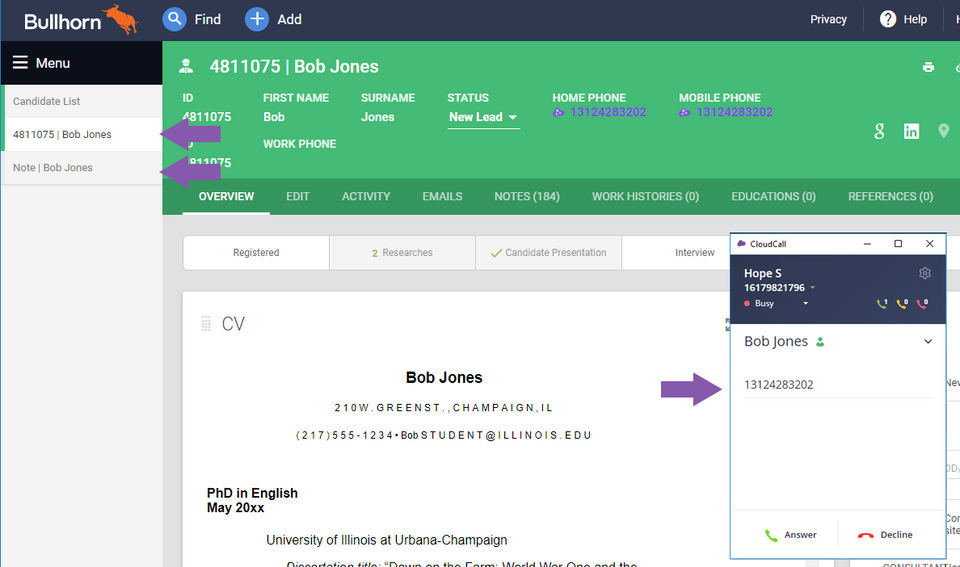960x567 pixels.
Task: Click the Bob Jones CV name heading
Action: pos(444,377)
